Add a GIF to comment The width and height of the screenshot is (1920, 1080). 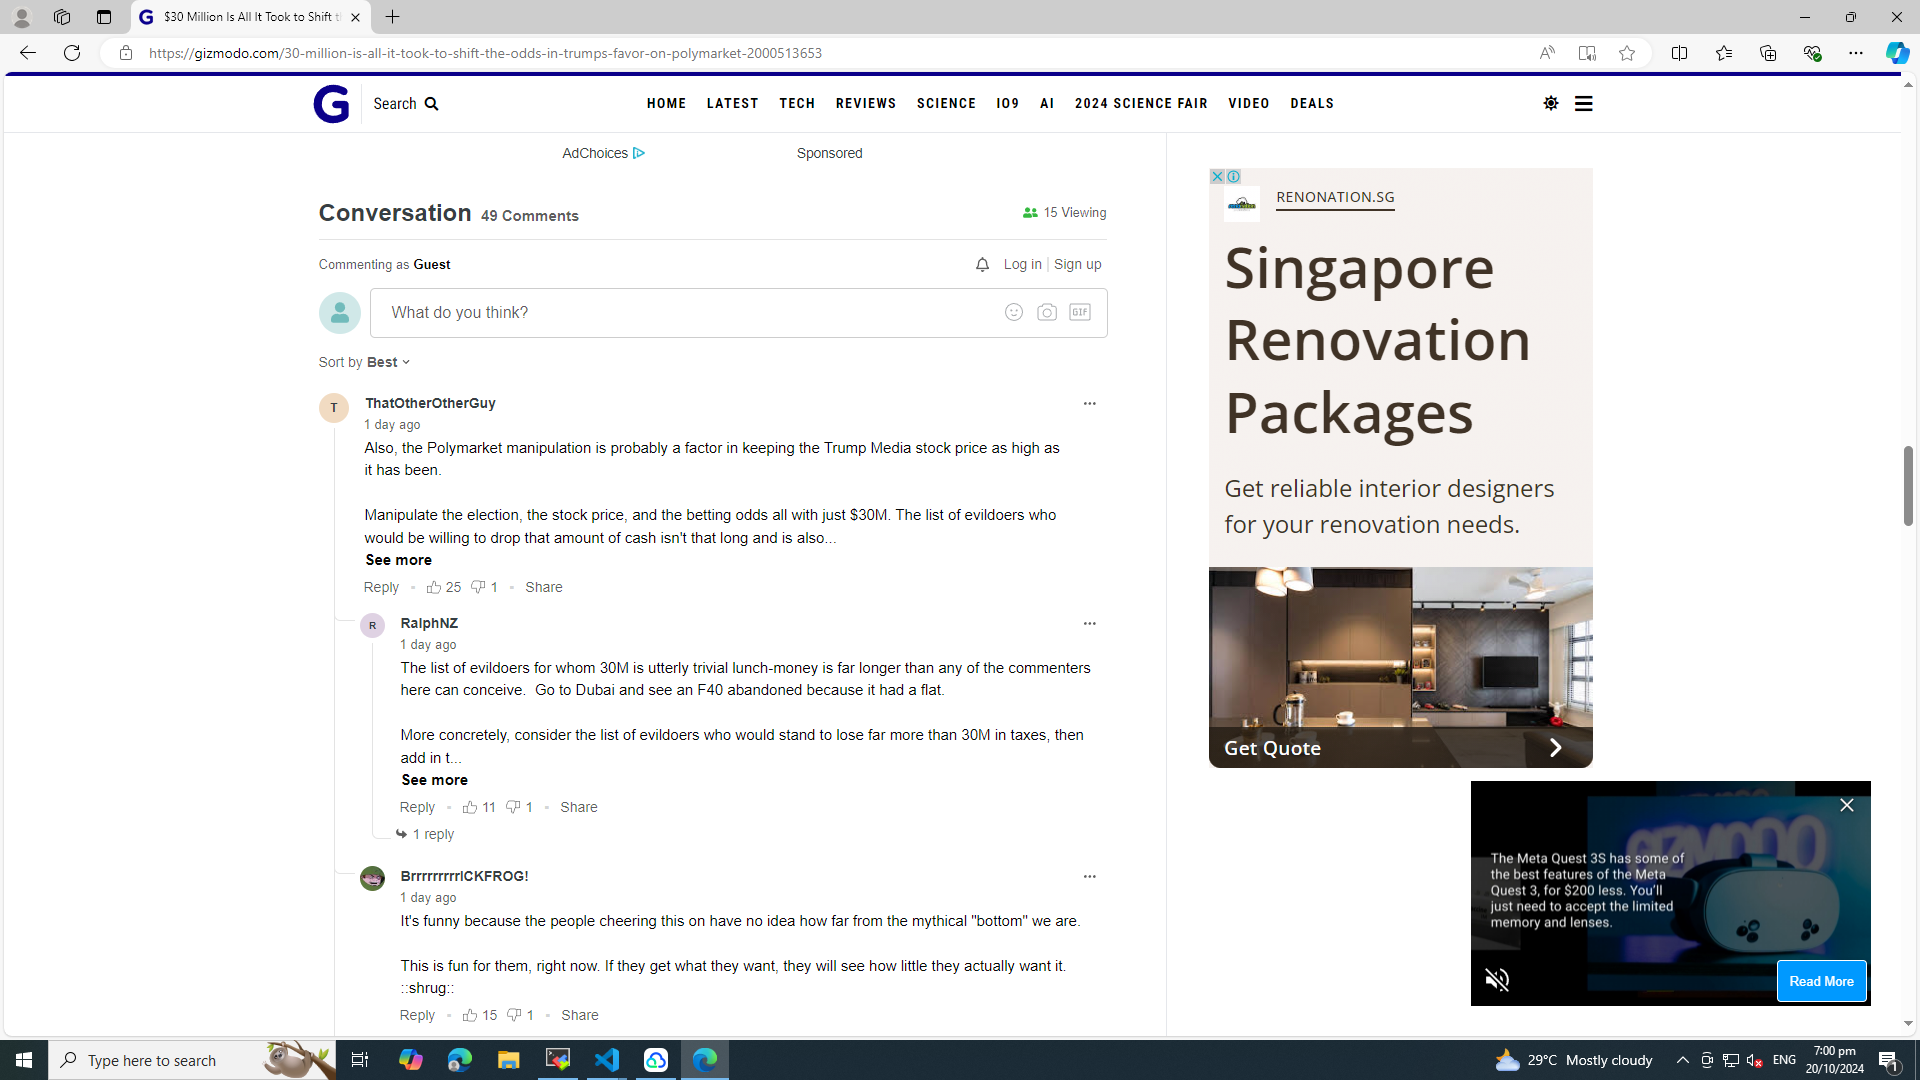(1079, 312)
